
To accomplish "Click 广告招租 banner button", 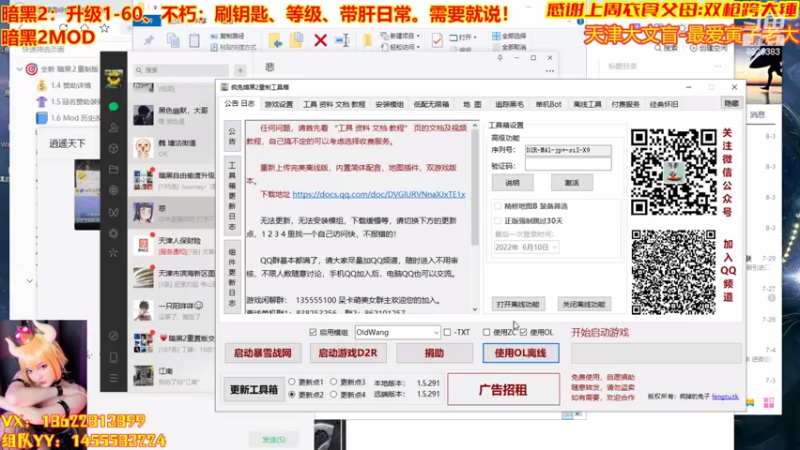I will coord(504,390).
